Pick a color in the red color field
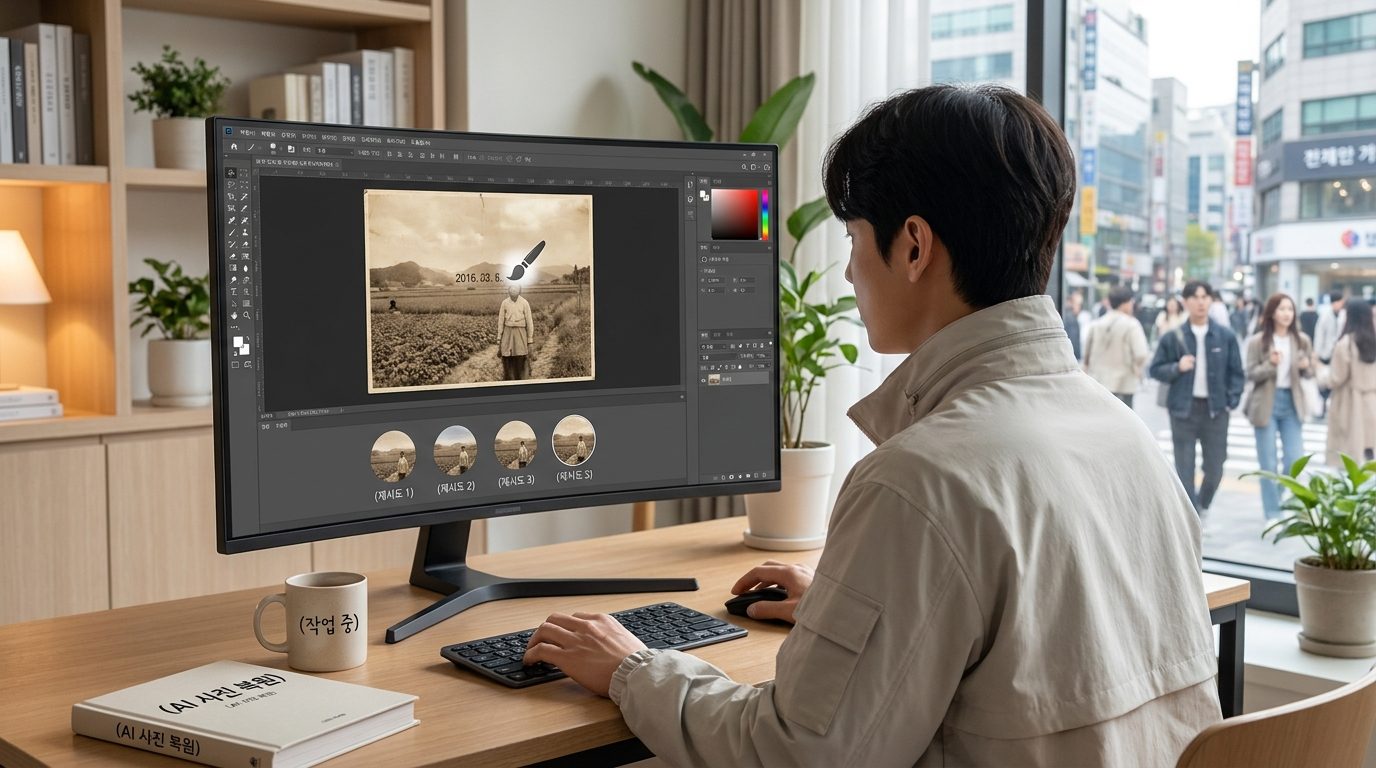 click(735, 214)
